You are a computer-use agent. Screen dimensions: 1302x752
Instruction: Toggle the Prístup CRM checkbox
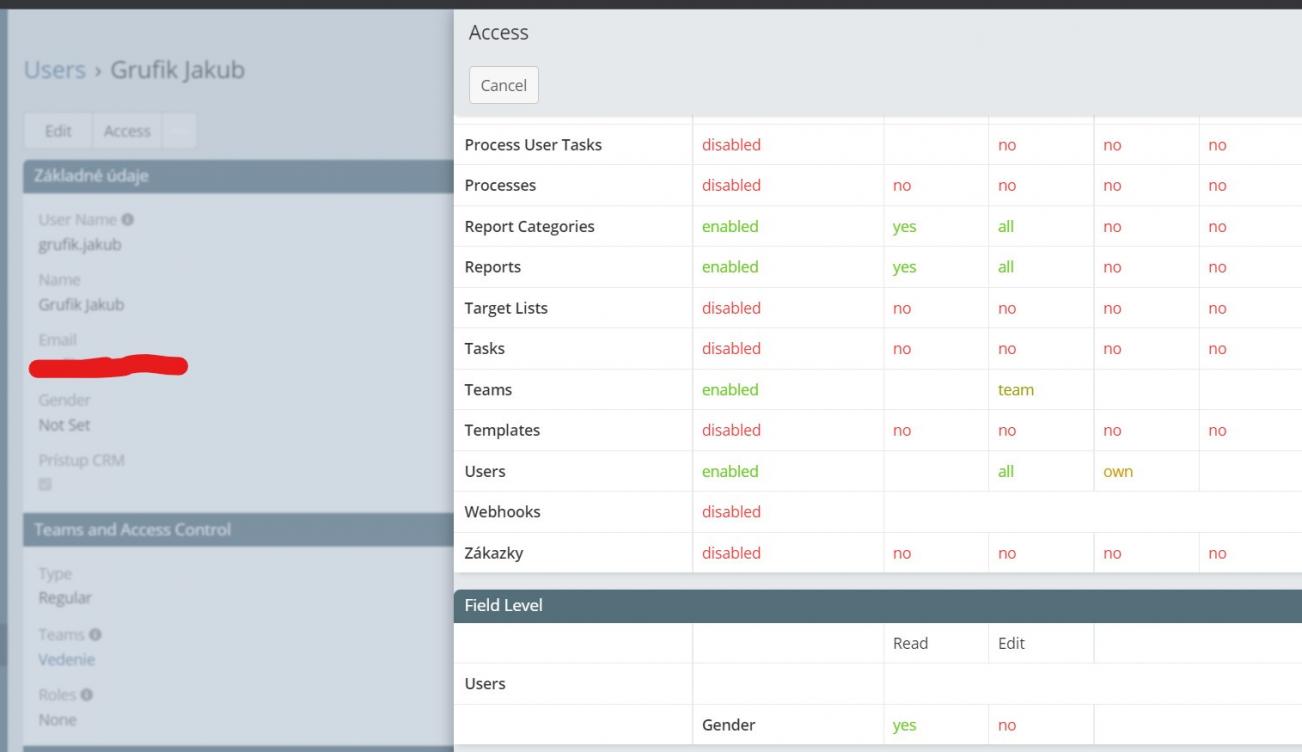(45, 484)
